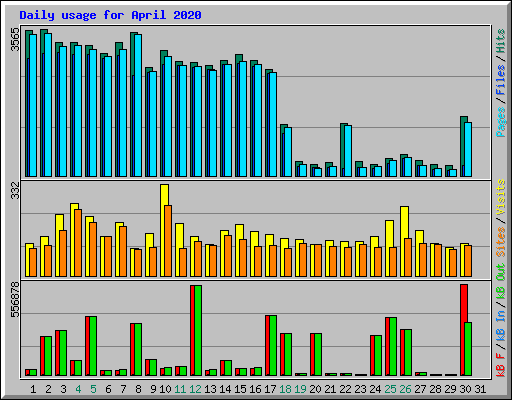Select green weekend day 26 label

click(x=405, y=389)
